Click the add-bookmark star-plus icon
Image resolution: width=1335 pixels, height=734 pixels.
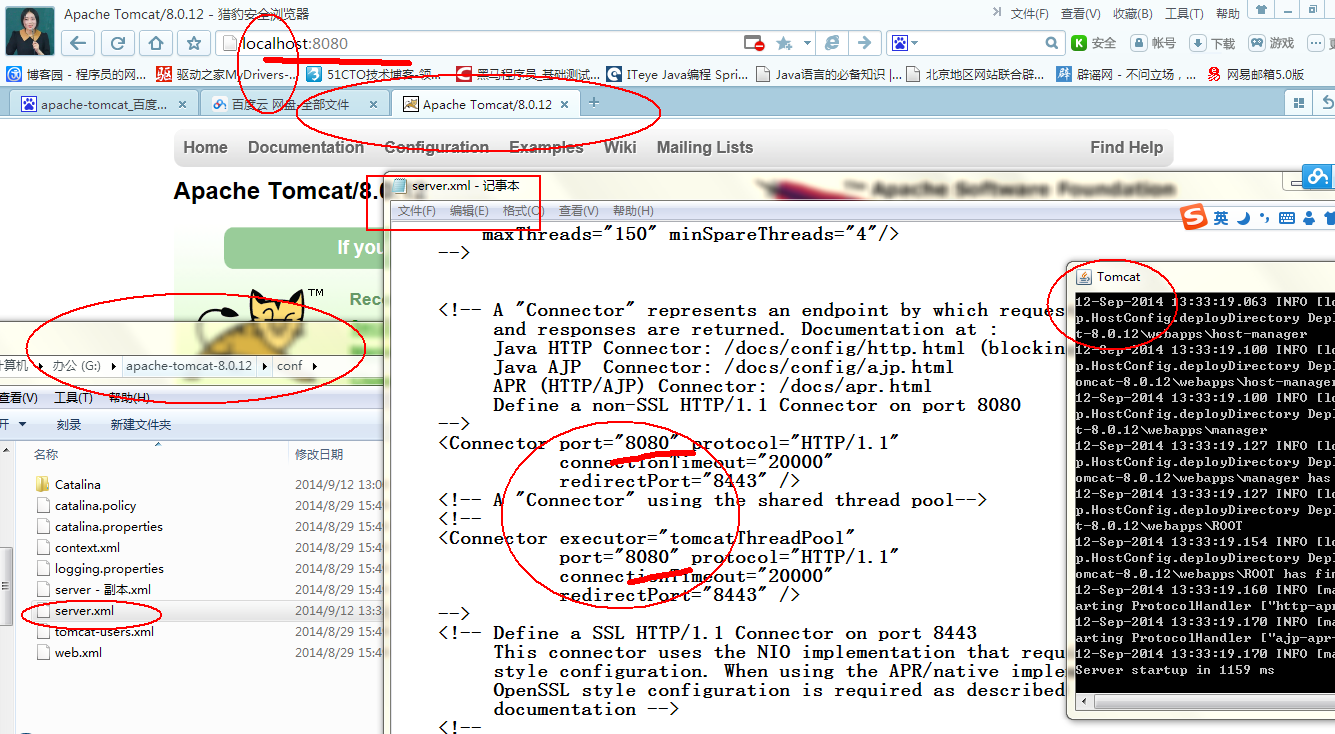pyautogui.click(x=784, y=43)
